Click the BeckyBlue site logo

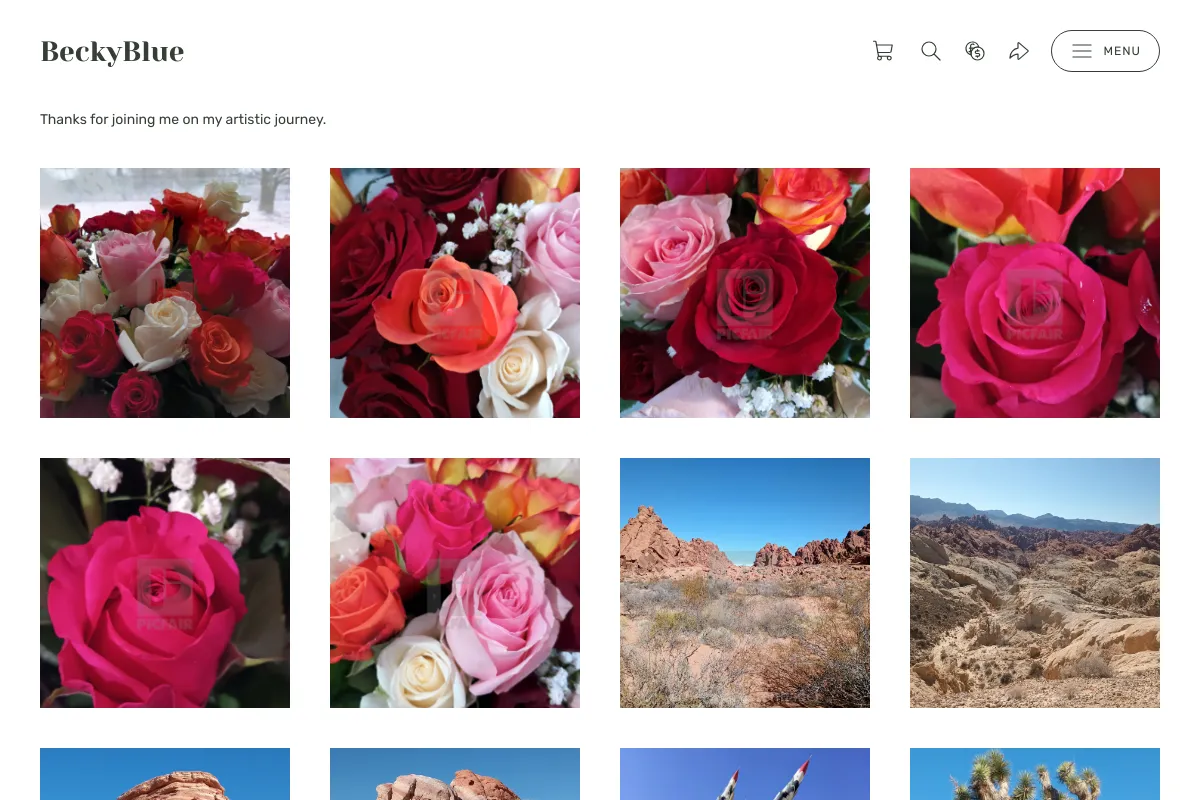[112, 51]
